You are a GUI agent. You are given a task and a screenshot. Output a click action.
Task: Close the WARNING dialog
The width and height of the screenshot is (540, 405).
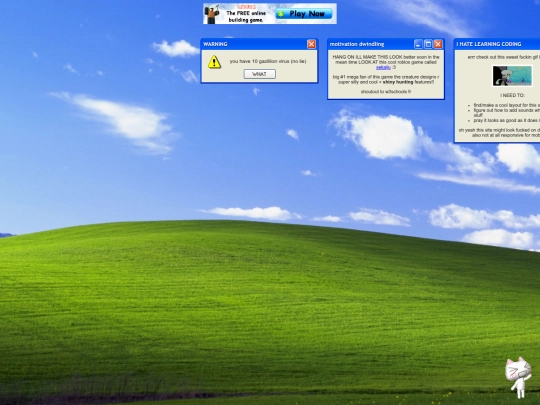tap(311, 44)
